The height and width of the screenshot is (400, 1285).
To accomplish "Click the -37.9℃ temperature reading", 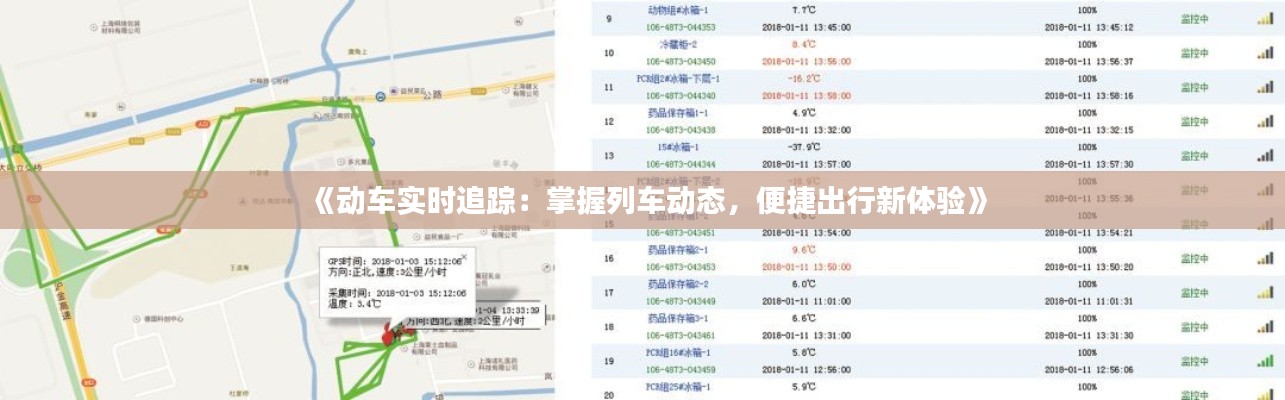I will pyautogui.click(x=804, y=147).
